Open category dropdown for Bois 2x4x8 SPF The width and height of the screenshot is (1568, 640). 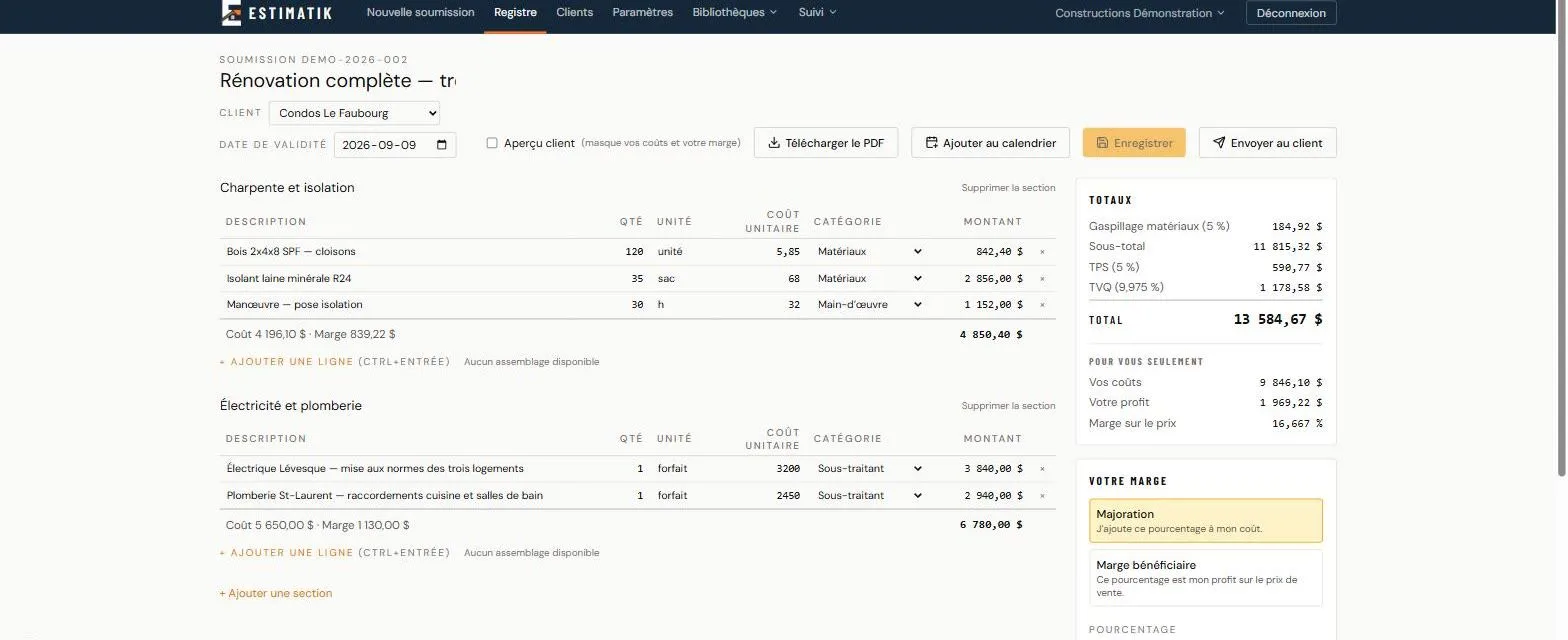[x=870, y=252]
